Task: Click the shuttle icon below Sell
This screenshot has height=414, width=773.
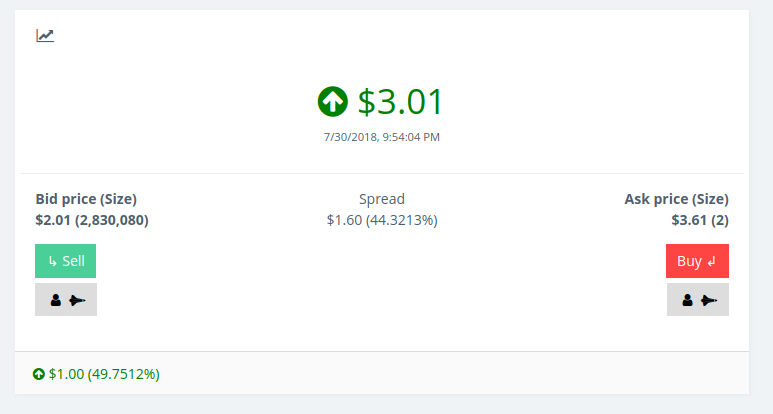Action: pyautogui.click(x=77, y=300)
